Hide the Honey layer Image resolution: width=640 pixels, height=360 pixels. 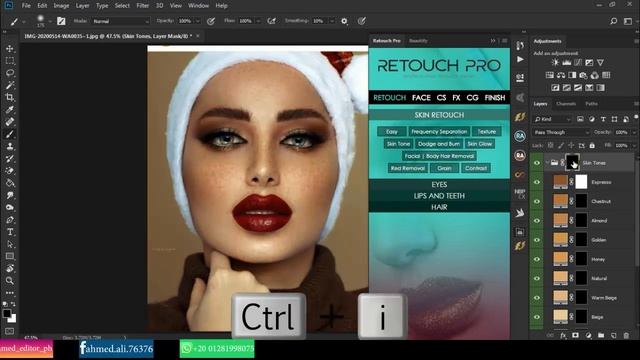537,259
